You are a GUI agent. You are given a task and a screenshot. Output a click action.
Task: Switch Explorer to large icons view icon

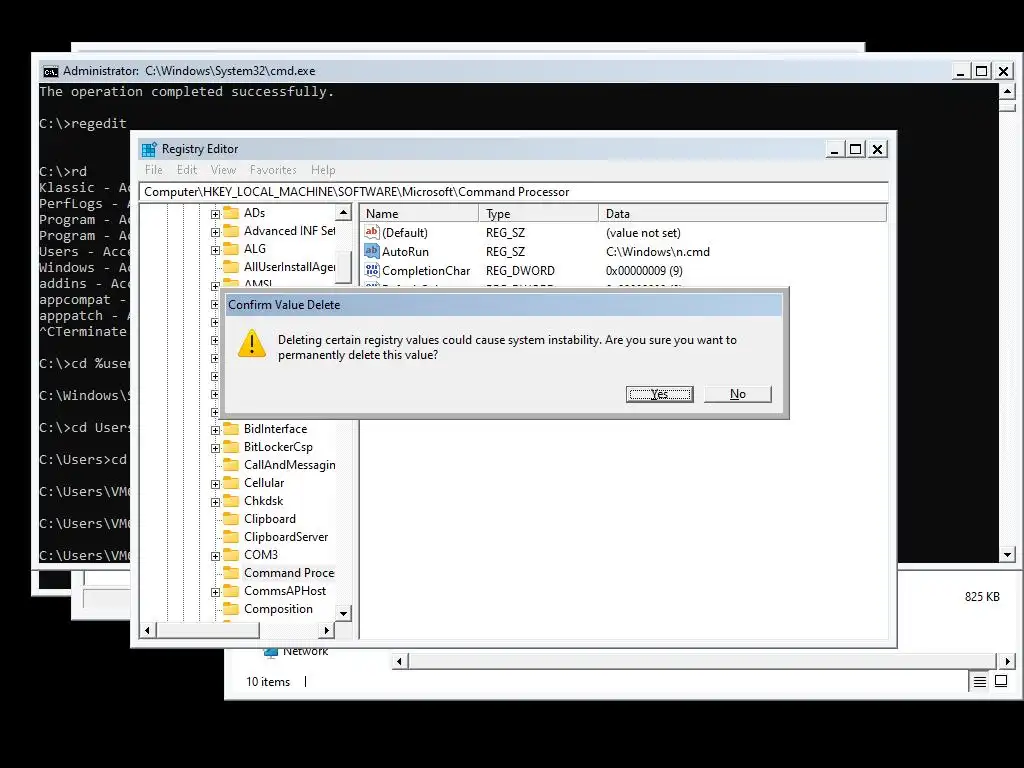pyautogui.click(x=1001, y=681)
